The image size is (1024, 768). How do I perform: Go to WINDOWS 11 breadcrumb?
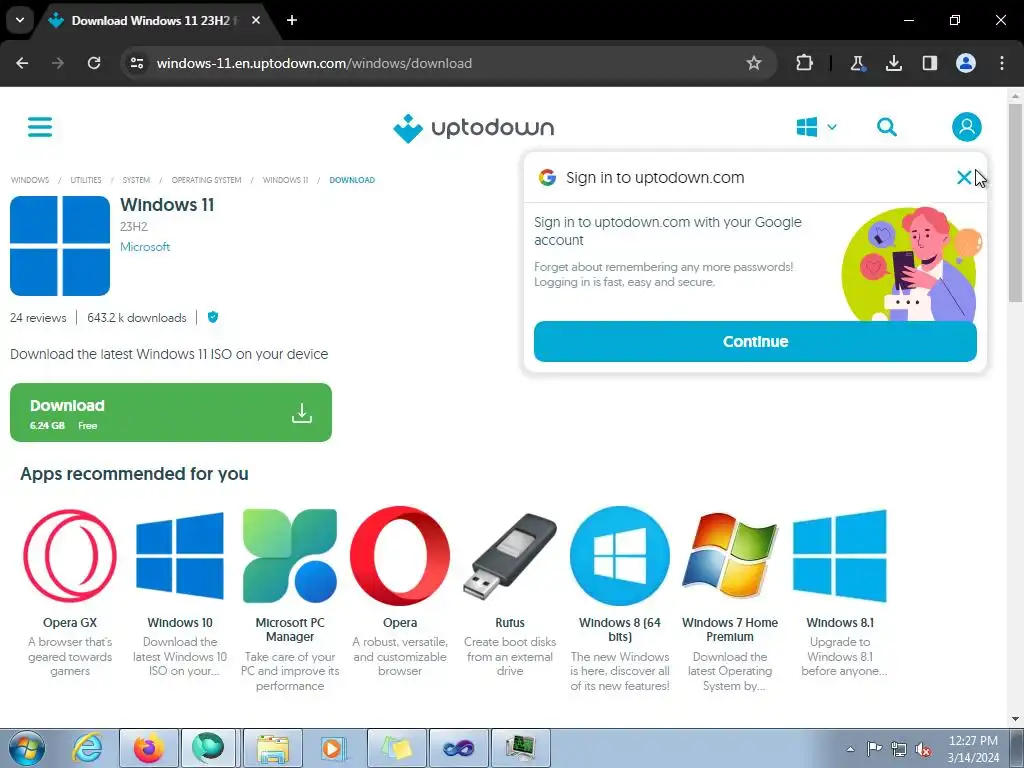tap(285, 180)
